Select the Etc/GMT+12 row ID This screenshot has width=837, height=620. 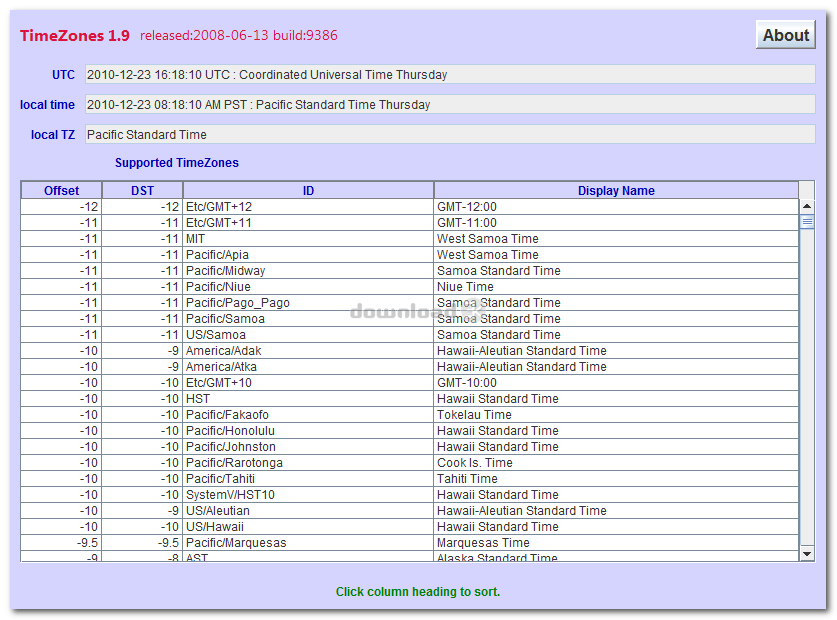308,207
